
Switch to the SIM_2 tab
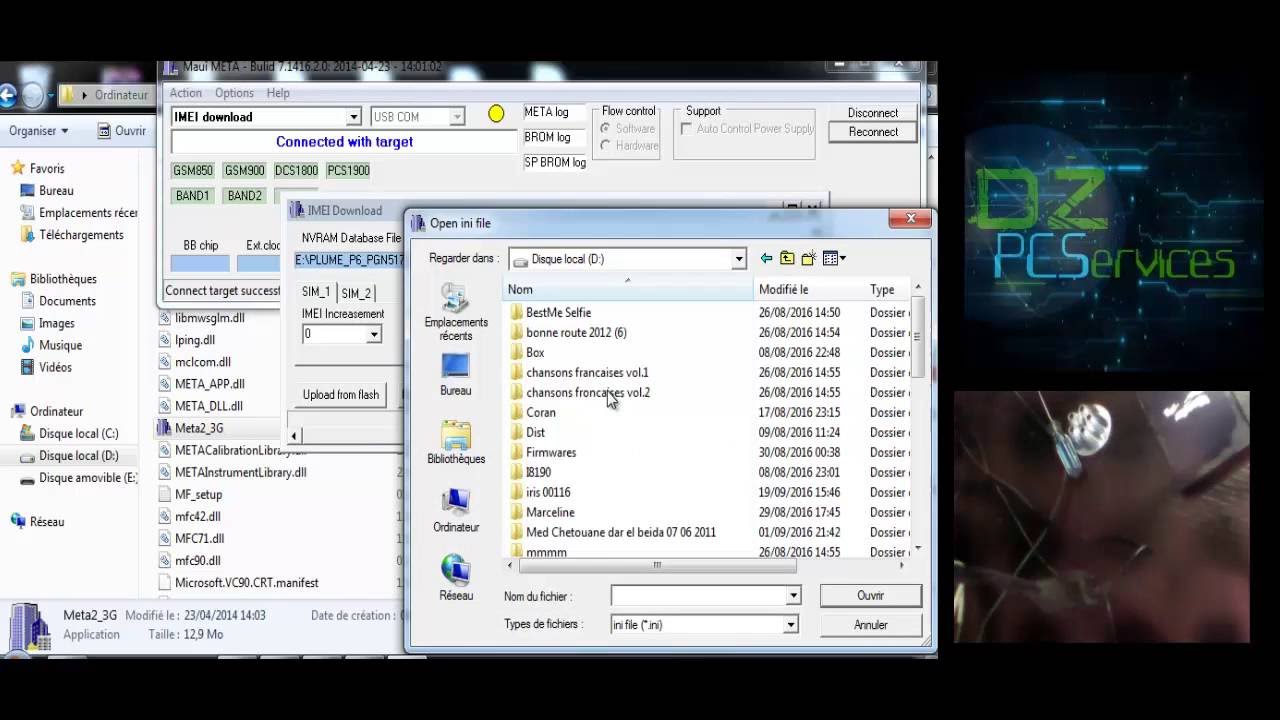[356, 293]
